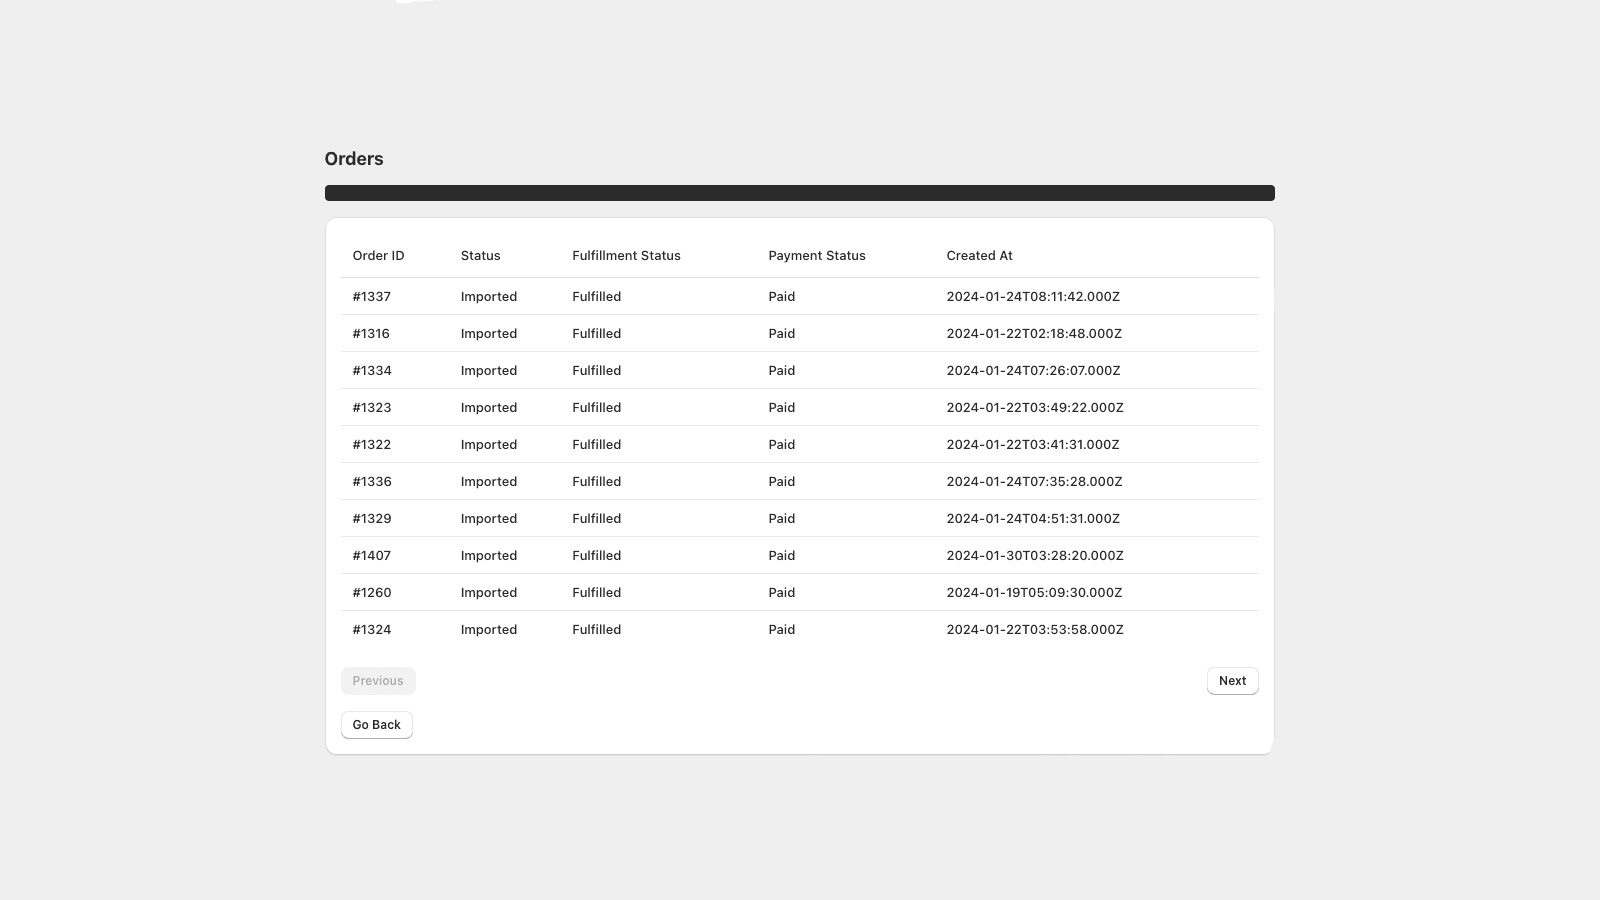Open order #1337 from the table
This screenshot has height=900, width=1600.
click(x=371, y=296)
